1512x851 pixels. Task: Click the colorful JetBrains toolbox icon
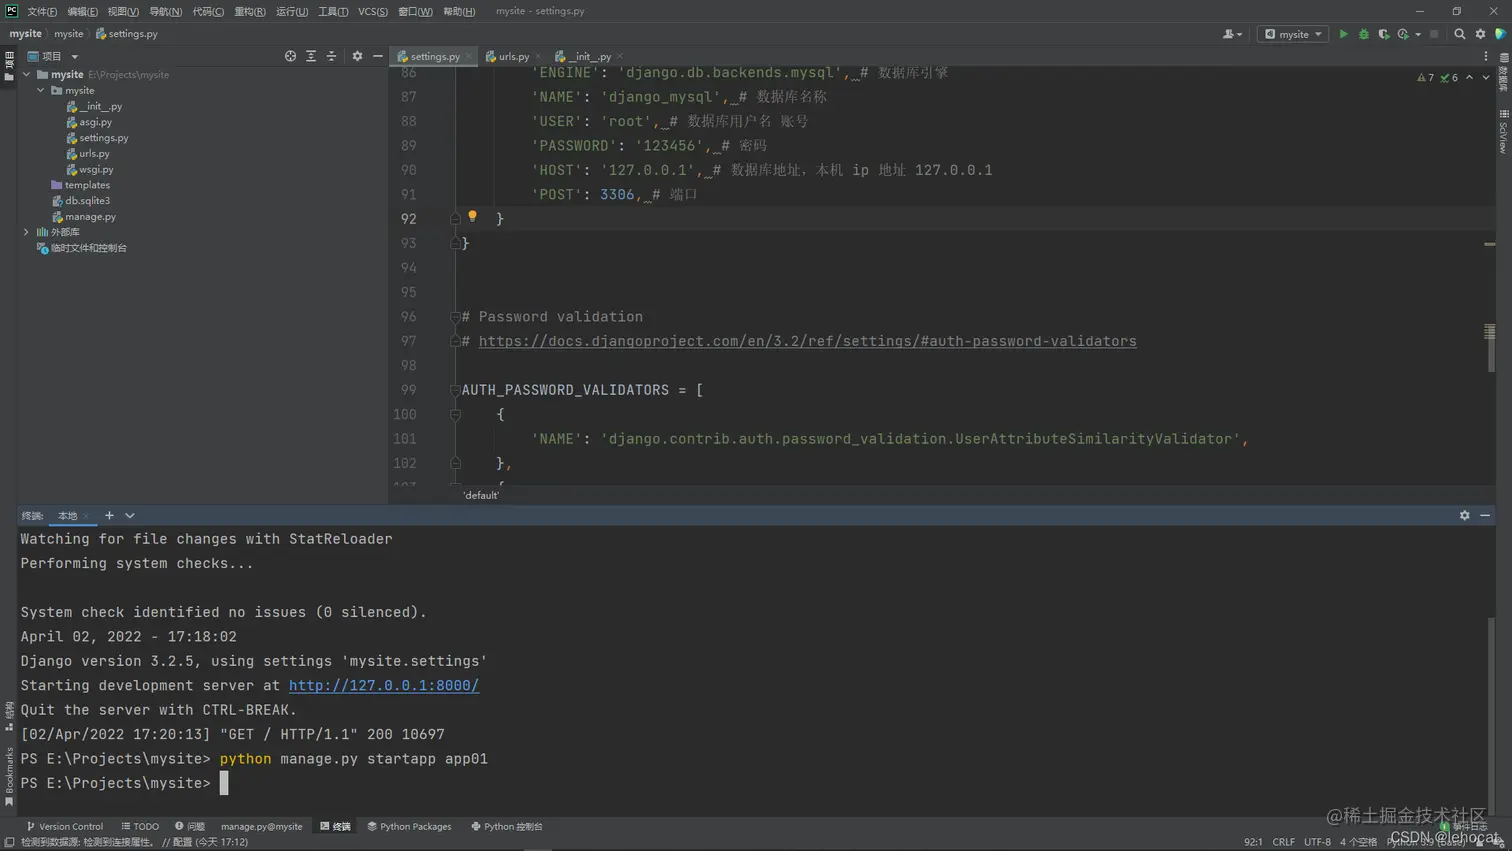(x=1500, y=34)
